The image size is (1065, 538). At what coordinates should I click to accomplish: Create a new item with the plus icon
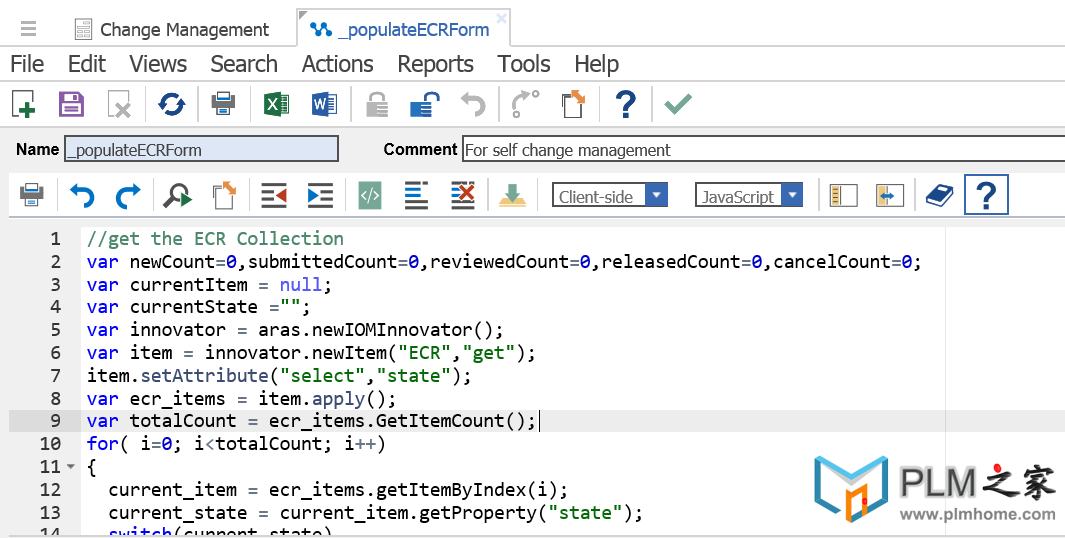[24, 104]
